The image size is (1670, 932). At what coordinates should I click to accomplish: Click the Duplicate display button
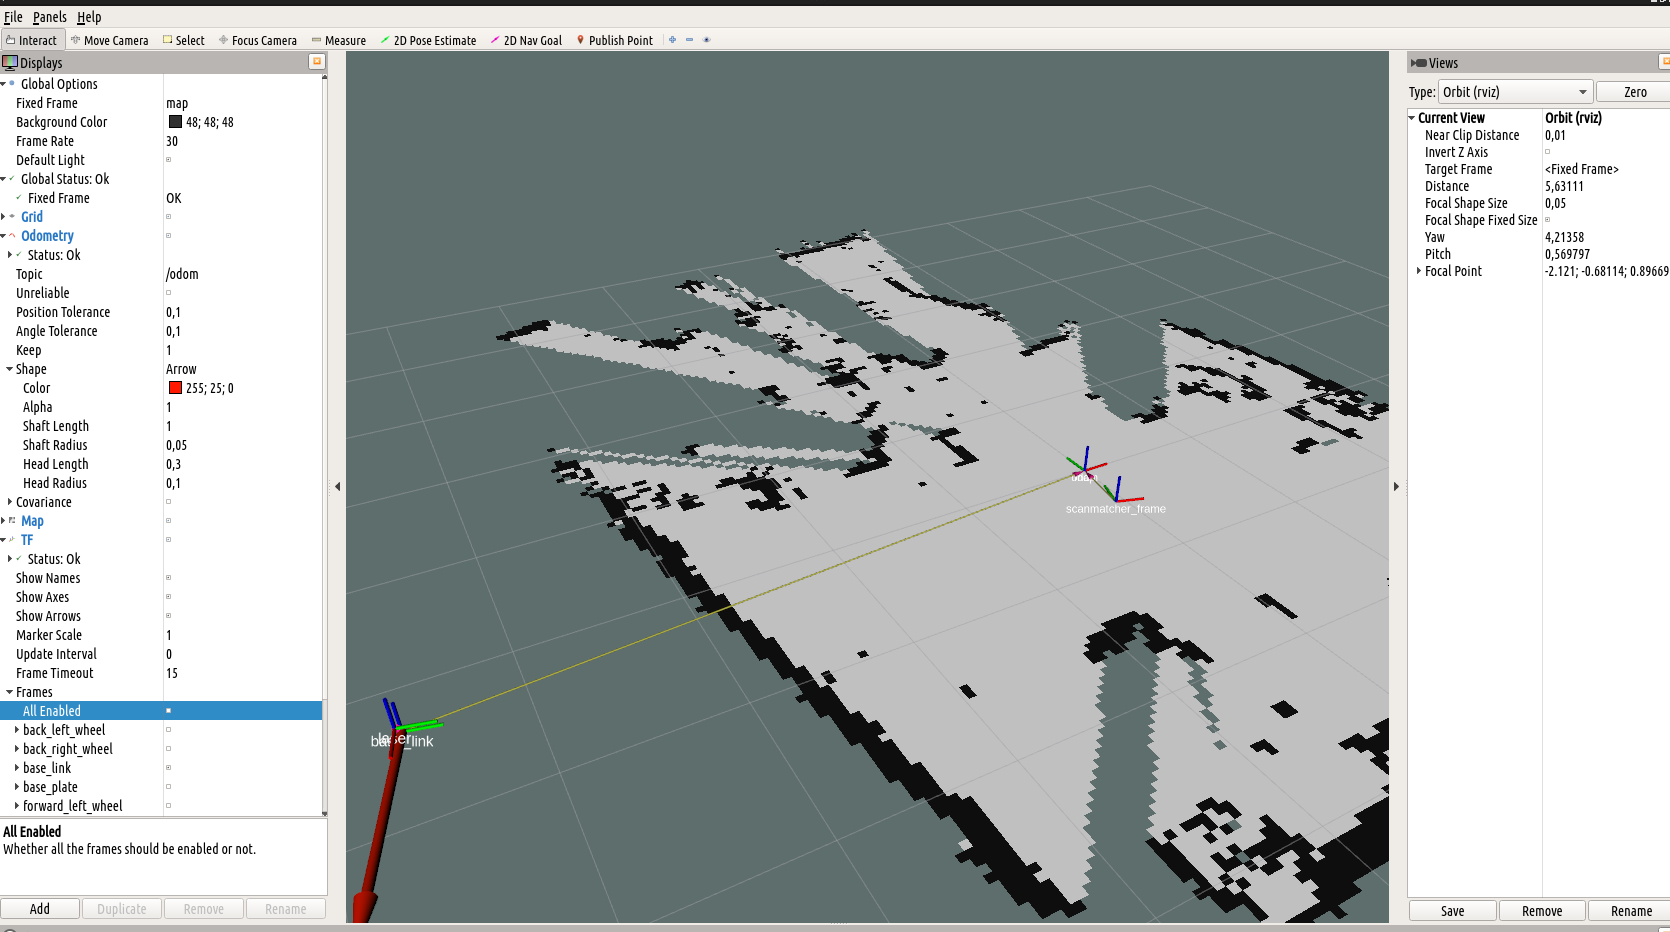(x=122, y=909)
